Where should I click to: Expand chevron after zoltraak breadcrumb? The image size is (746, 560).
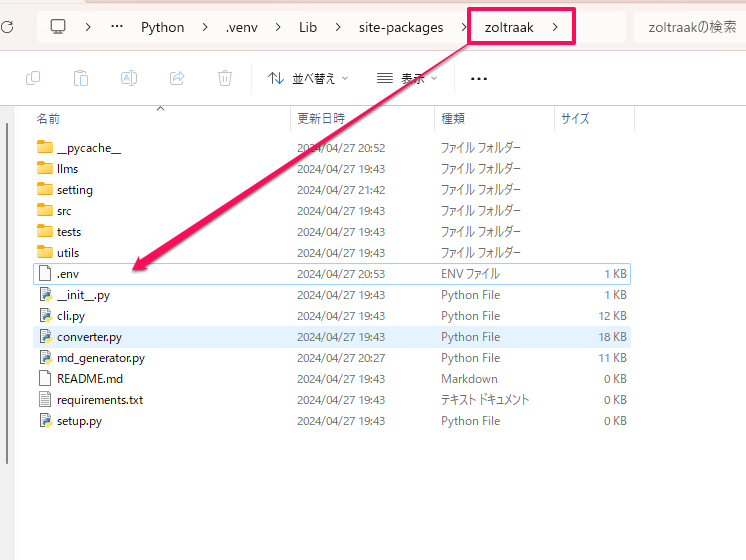click(x=555, y=27)
